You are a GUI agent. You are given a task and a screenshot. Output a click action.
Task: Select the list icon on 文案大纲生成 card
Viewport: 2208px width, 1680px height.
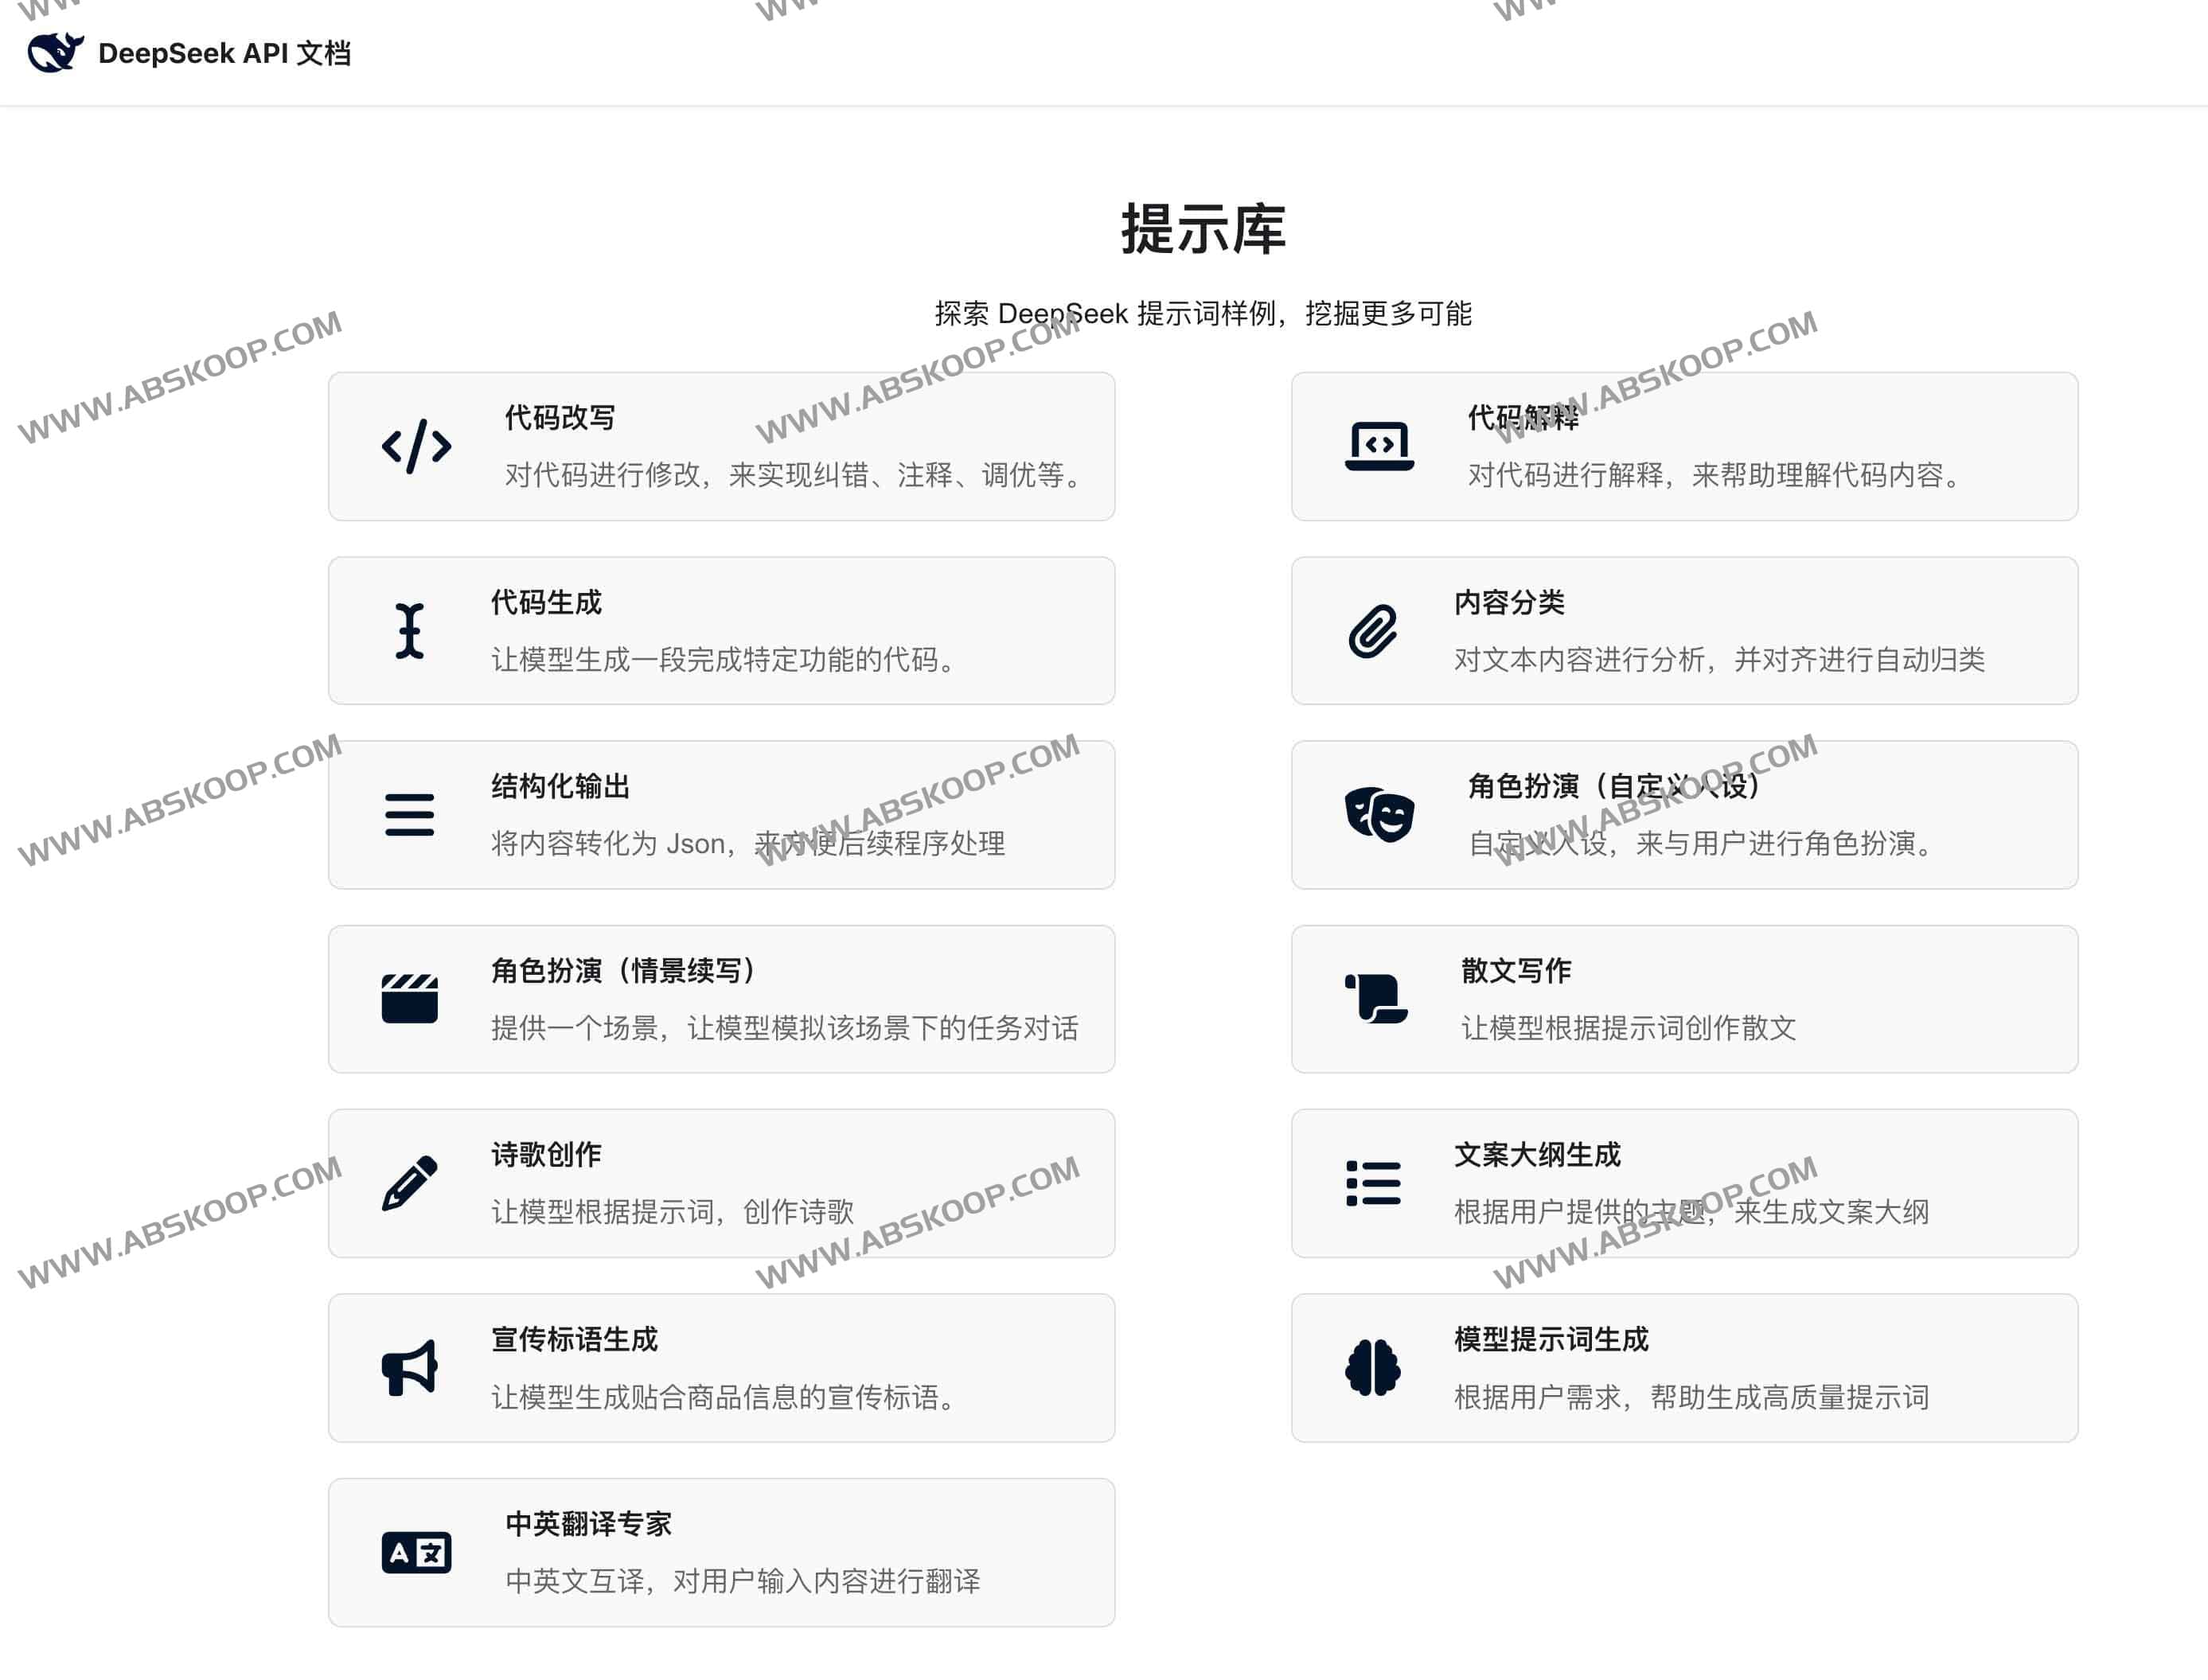[1372, 1183]
